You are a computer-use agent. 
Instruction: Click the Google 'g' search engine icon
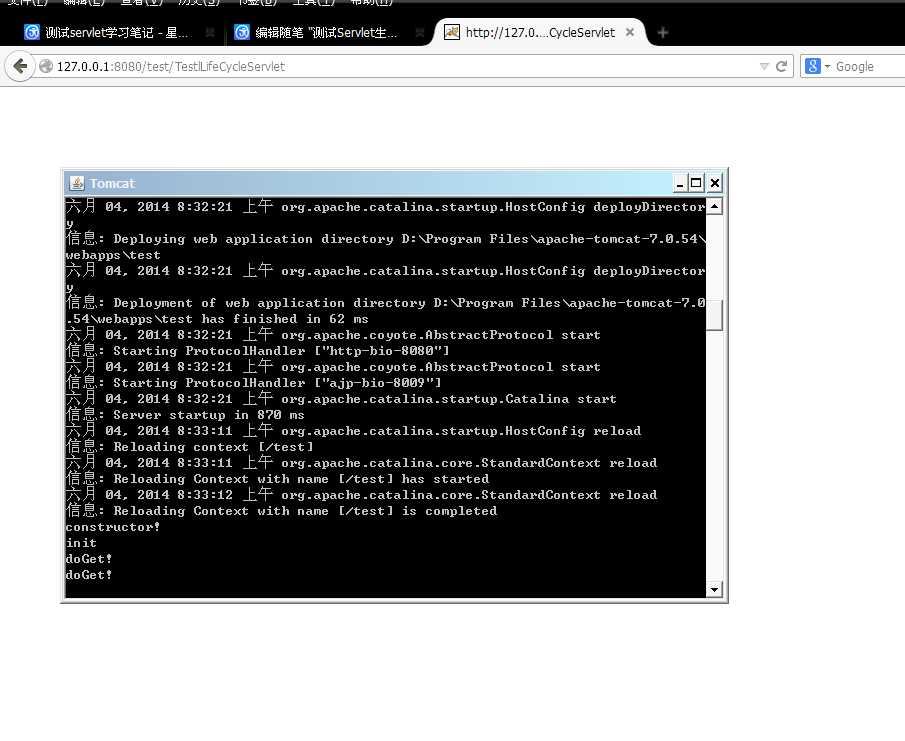813,66
